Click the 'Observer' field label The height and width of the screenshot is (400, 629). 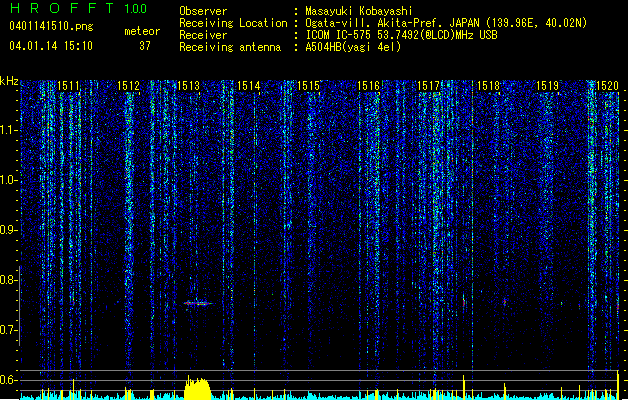[203, 11]
